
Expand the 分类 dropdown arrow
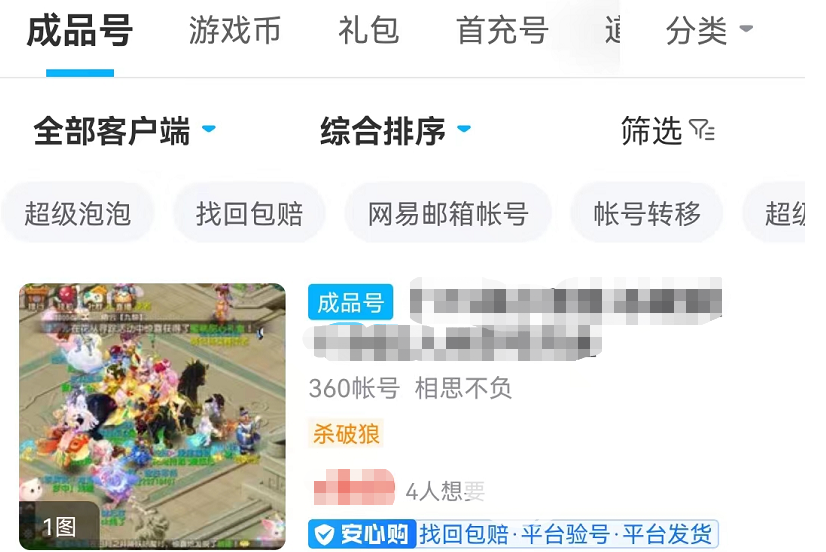coord(746,28)
